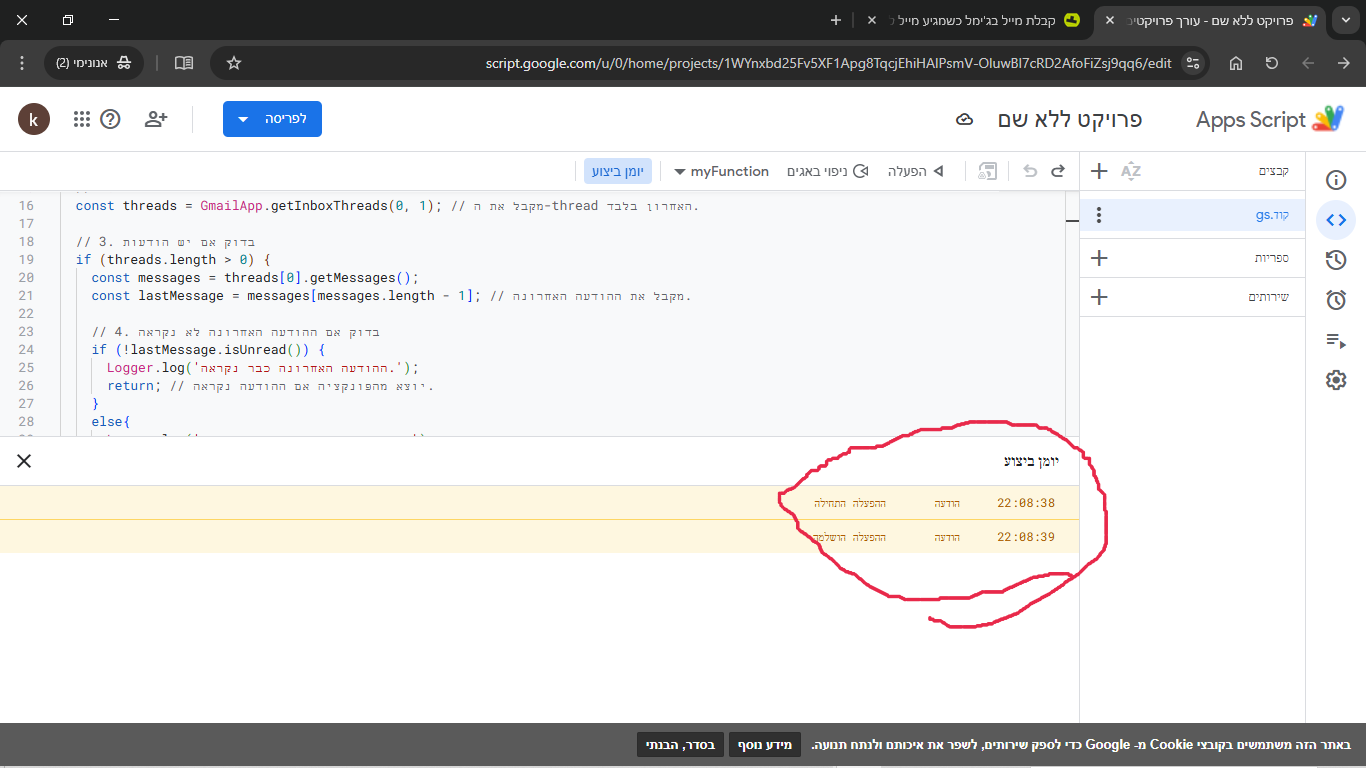This screenshot has width=1366, height=768.
Task: Accept cookies with בסדר, הבנתי button
Action: click(x=680, y=745)
